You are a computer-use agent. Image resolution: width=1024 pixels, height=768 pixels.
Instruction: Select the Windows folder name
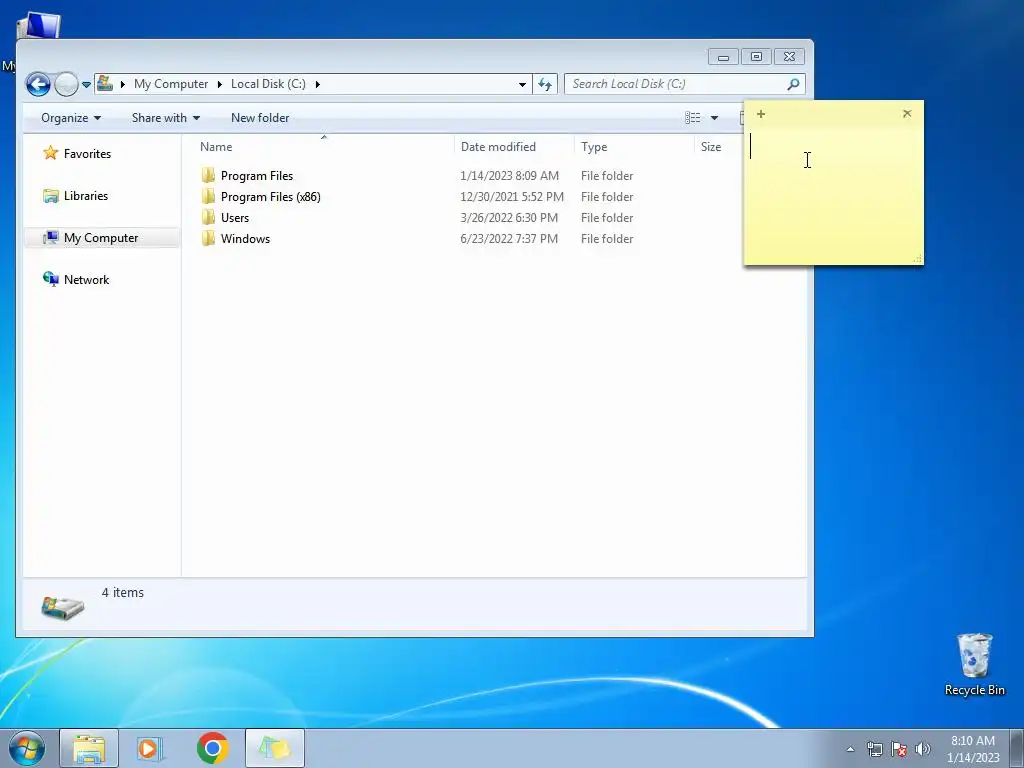246,238
